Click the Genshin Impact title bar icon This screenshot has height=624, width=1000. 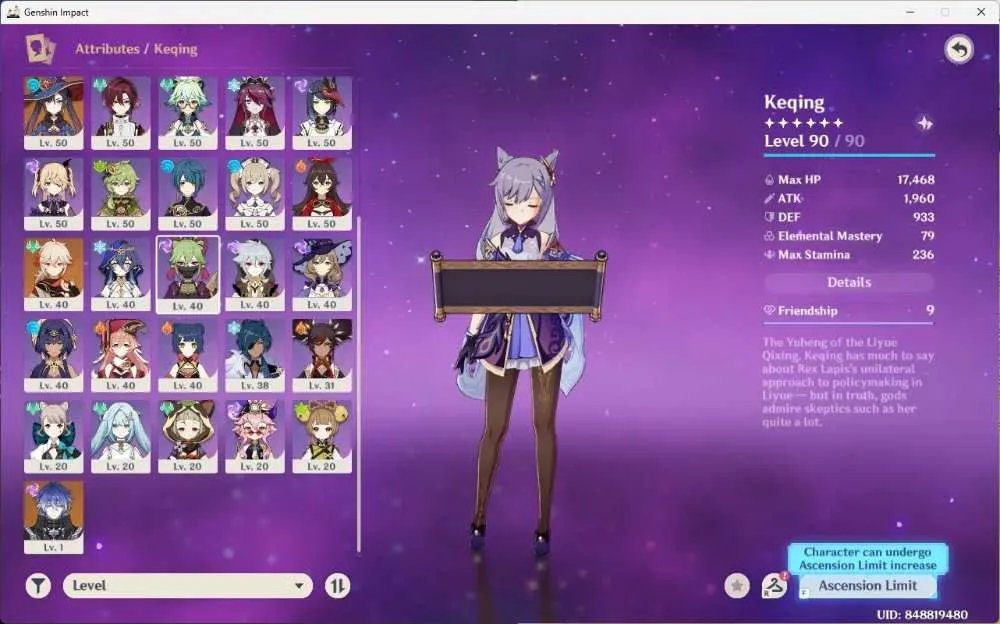pyautogui.click(x=13, y=12)
